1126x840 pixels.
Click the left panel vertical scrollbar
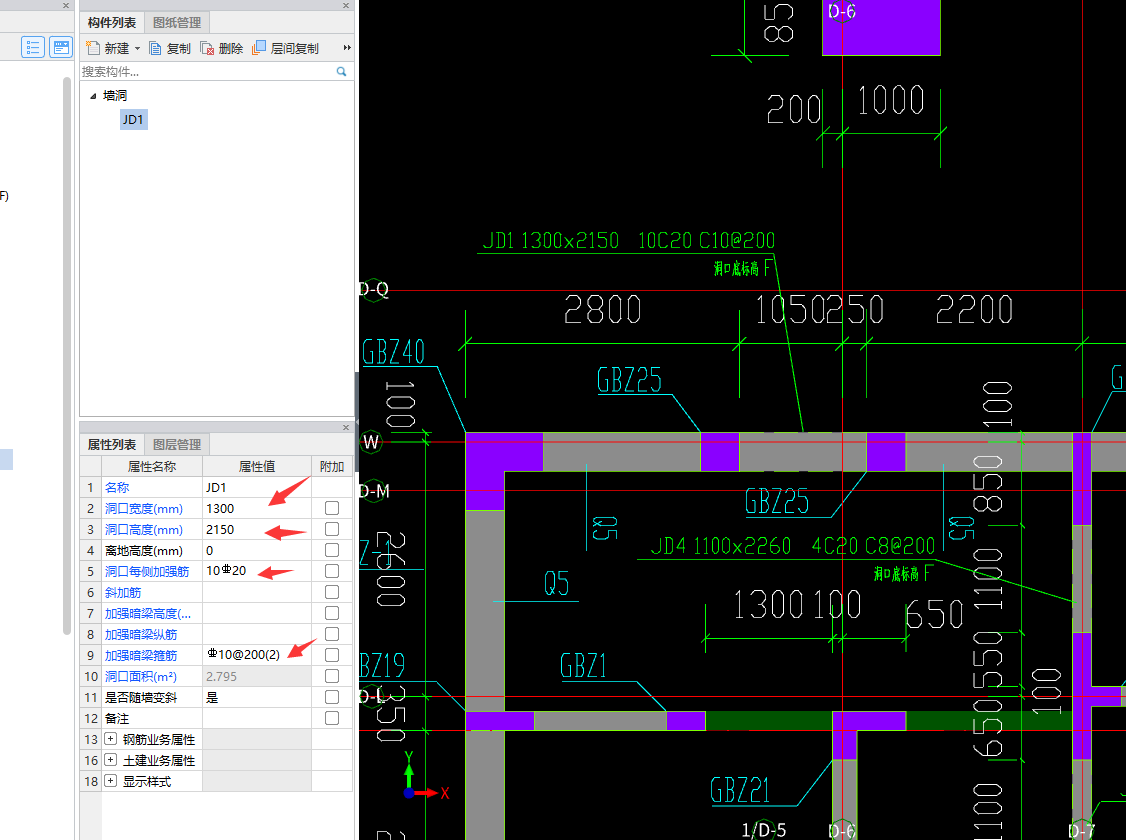[x=67, y=355]
